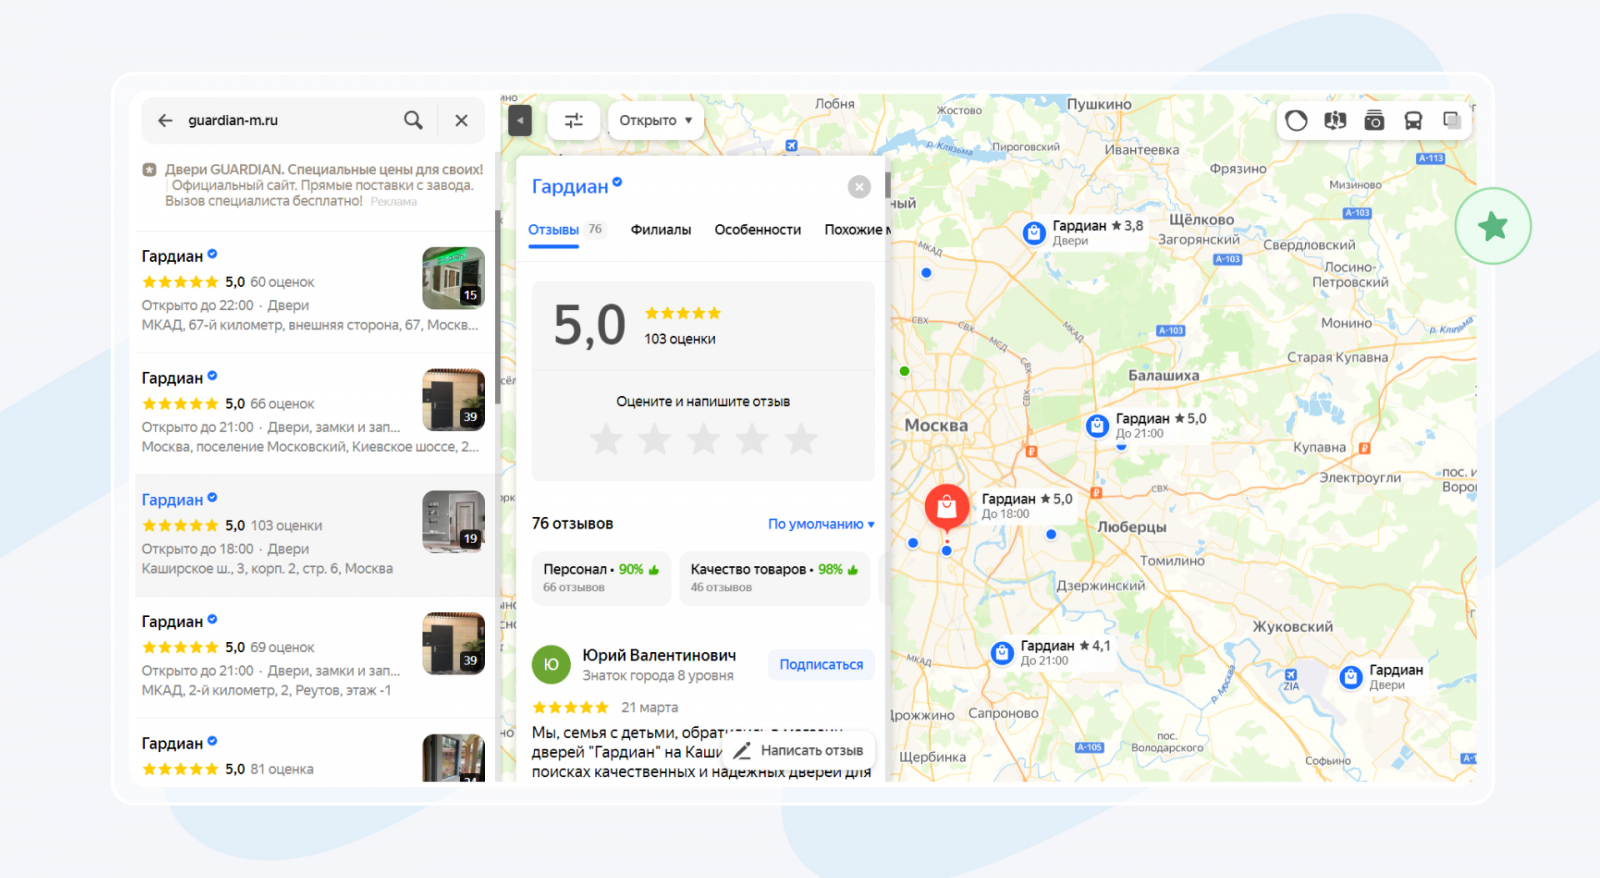Show public transport with the bus icon
1600x878 pixels.
1413,121
